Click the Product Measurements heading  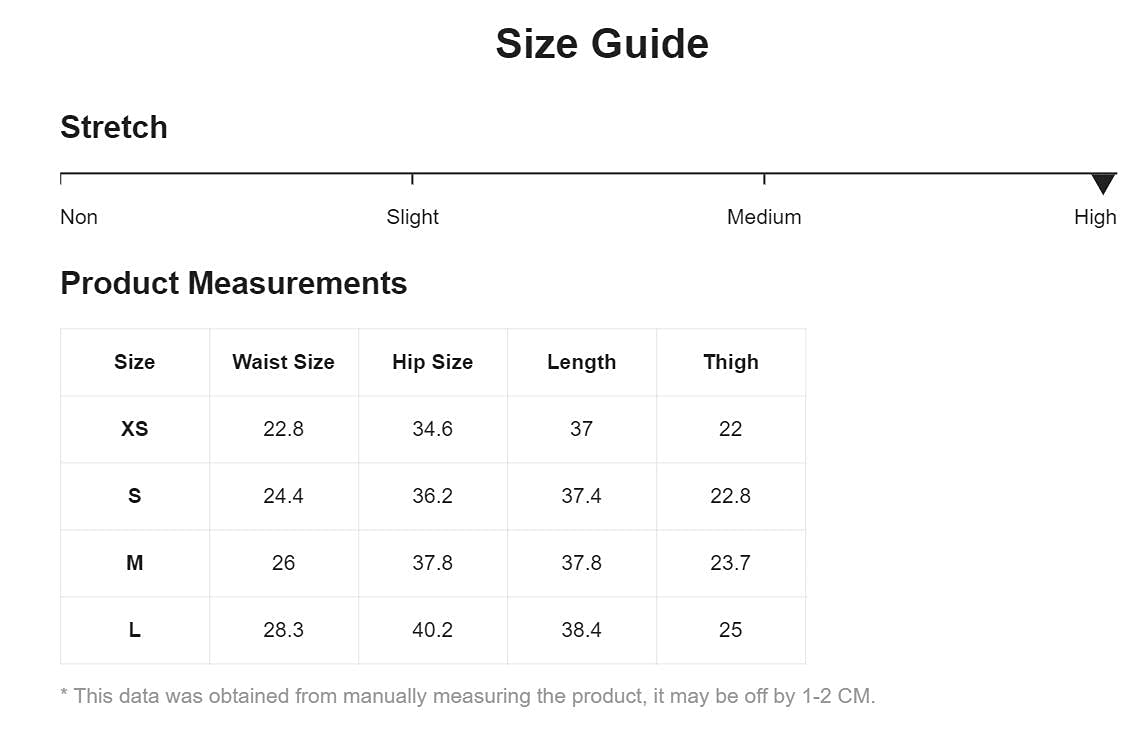click(x=234, y=283)
